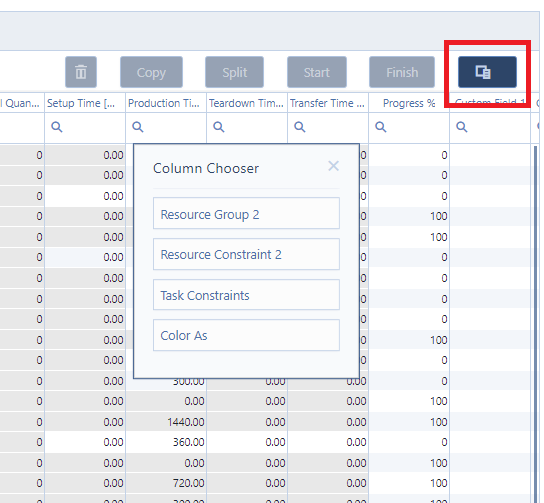544x503 pixels.
Task: Select Task Constraints column item
Action: point(246,295)
